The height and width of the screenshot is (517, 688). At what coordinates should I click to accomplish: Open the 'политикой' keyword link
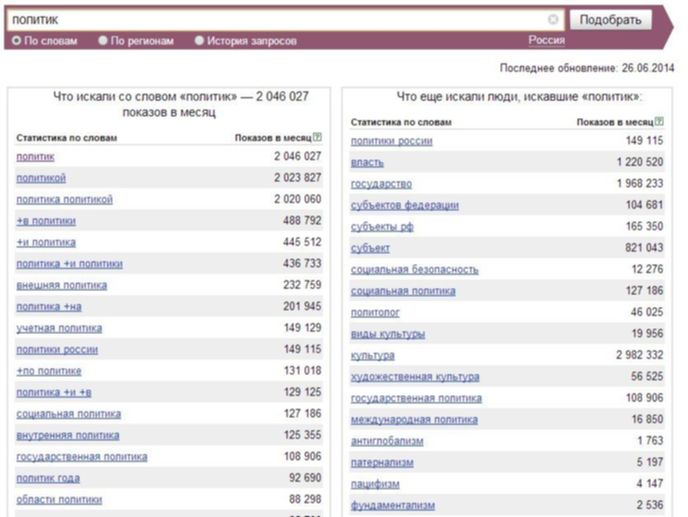(x=41, y=178)
